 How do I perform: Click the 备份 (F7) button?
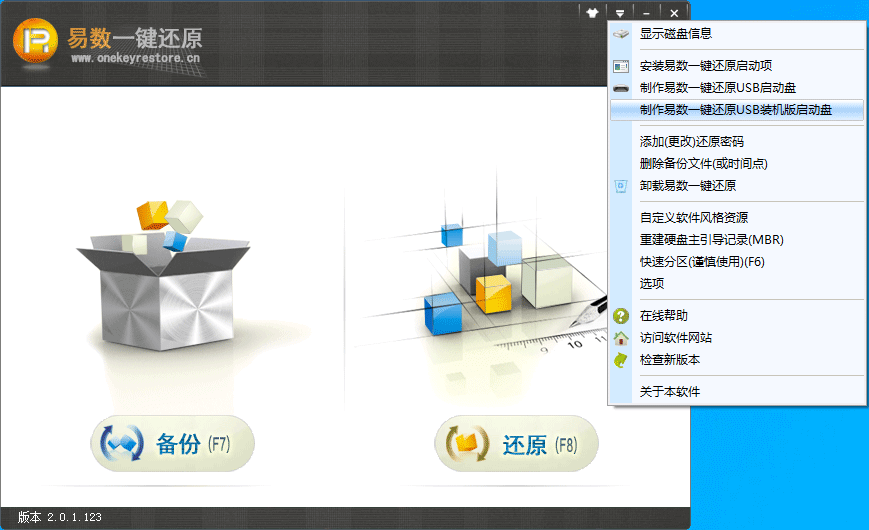[172, 444]
